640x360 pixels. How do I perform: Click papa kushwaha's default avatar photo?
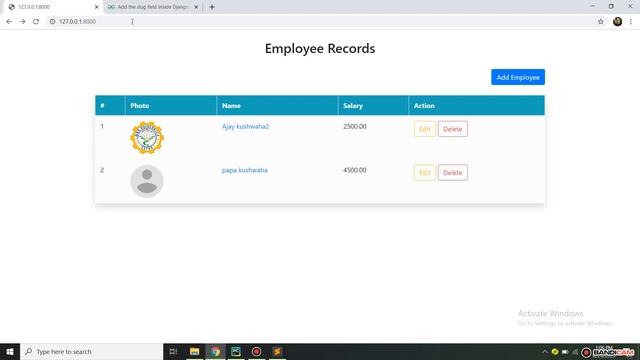147,181
